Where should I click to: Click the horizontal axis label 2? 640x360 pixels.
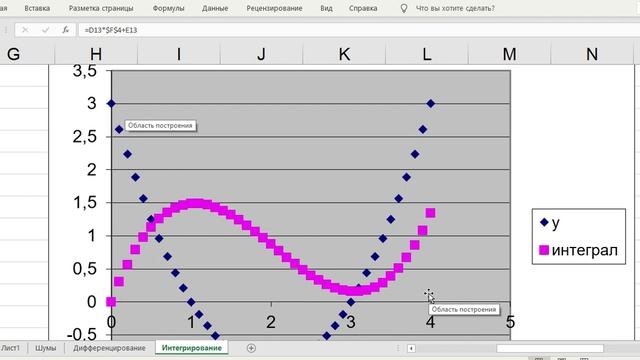271,322
